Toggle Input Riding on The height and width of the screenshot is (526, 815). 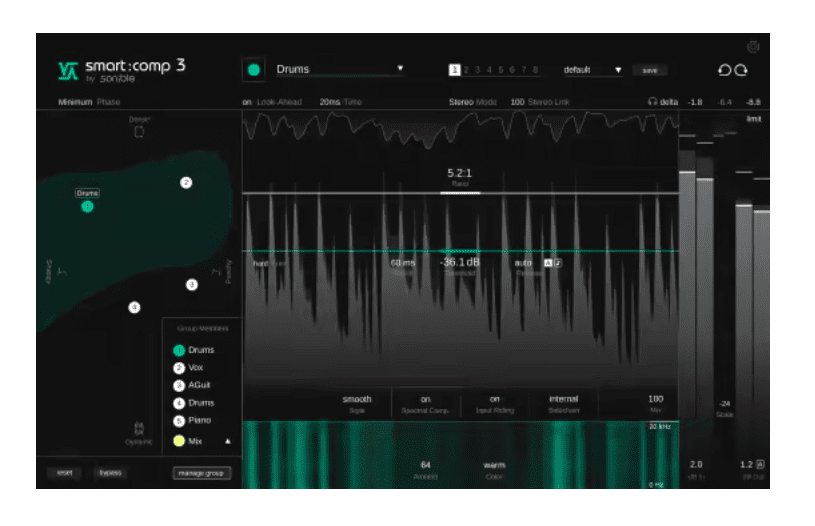point(494,399)
